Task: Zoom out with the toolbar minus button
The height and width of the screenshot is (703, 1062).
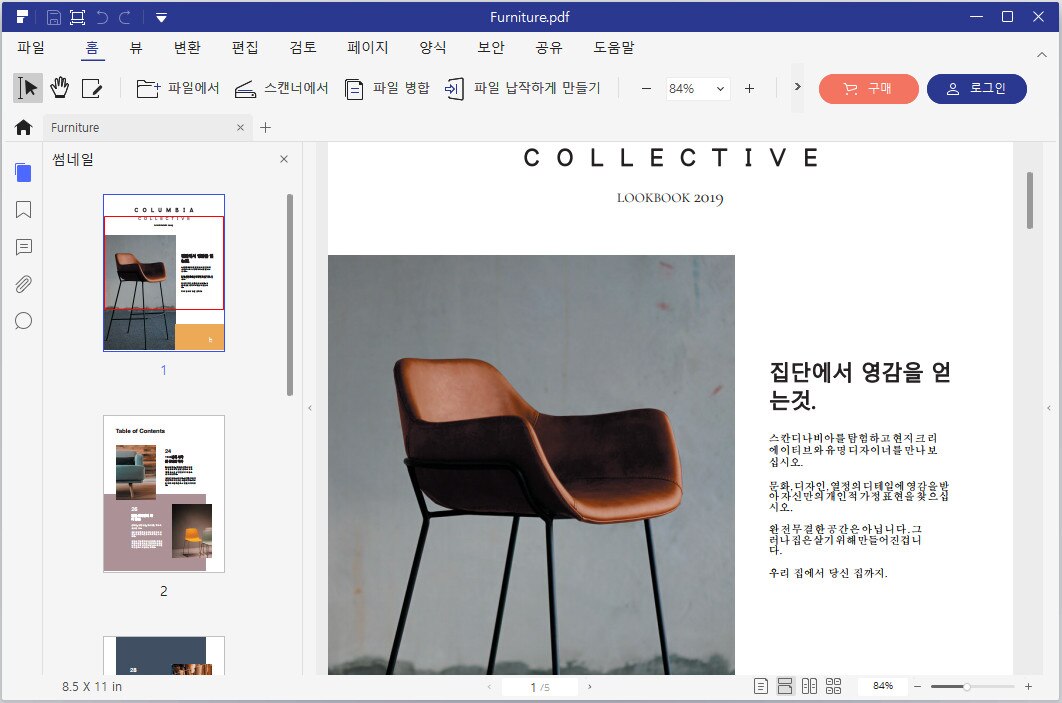Action: (x=646, y=88)
